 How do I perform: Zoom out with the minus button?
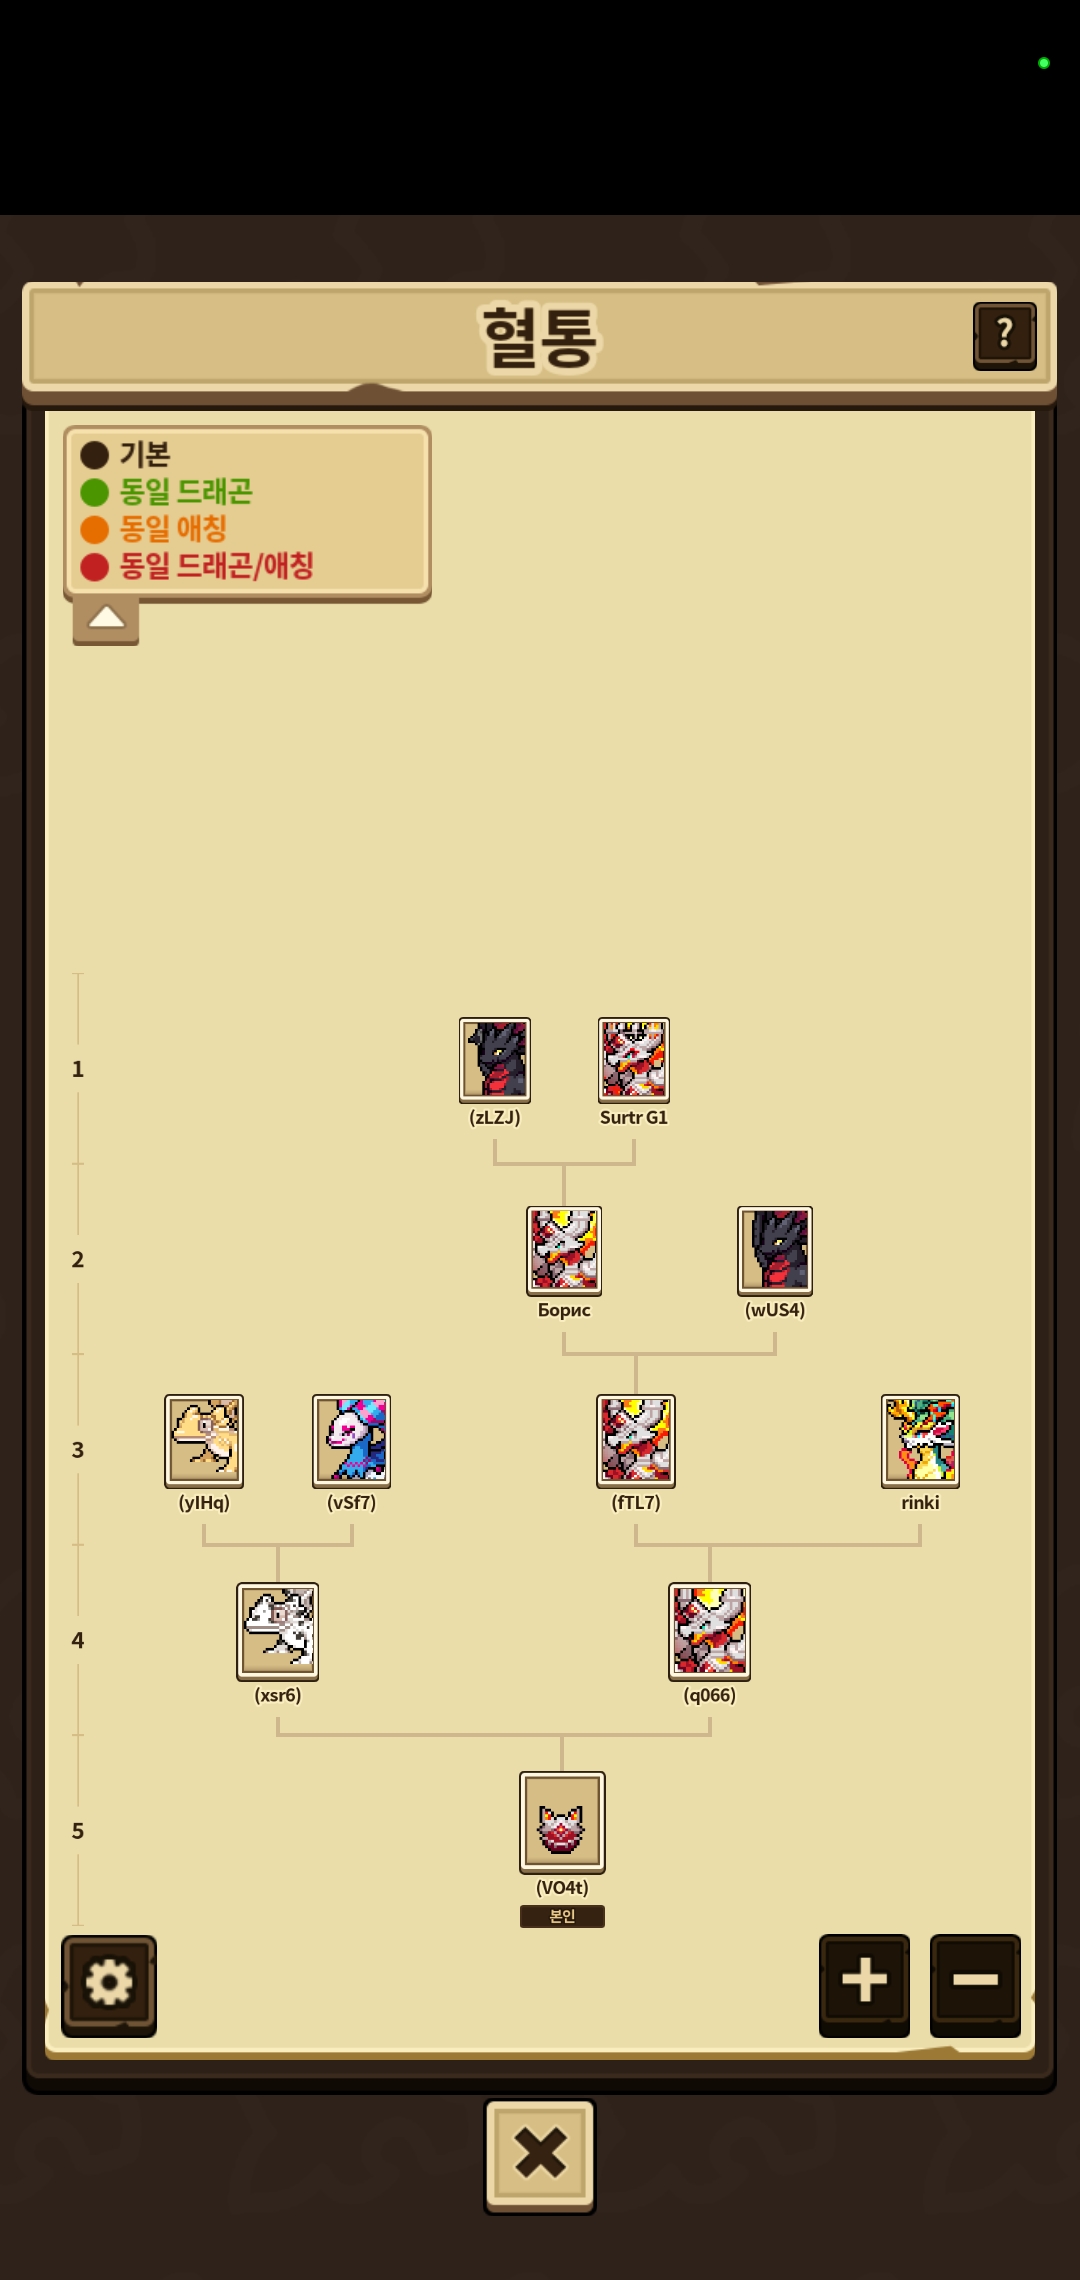(x=975, y=1985)
